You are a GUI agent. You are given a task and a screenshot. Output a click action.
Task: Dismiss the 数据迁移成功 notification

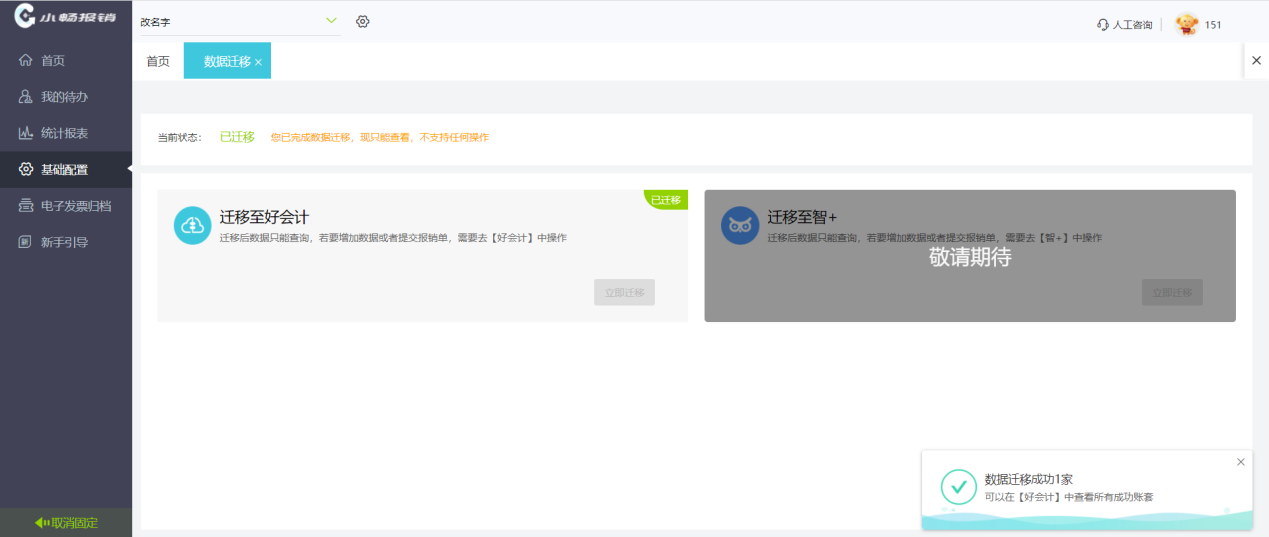1241,462
